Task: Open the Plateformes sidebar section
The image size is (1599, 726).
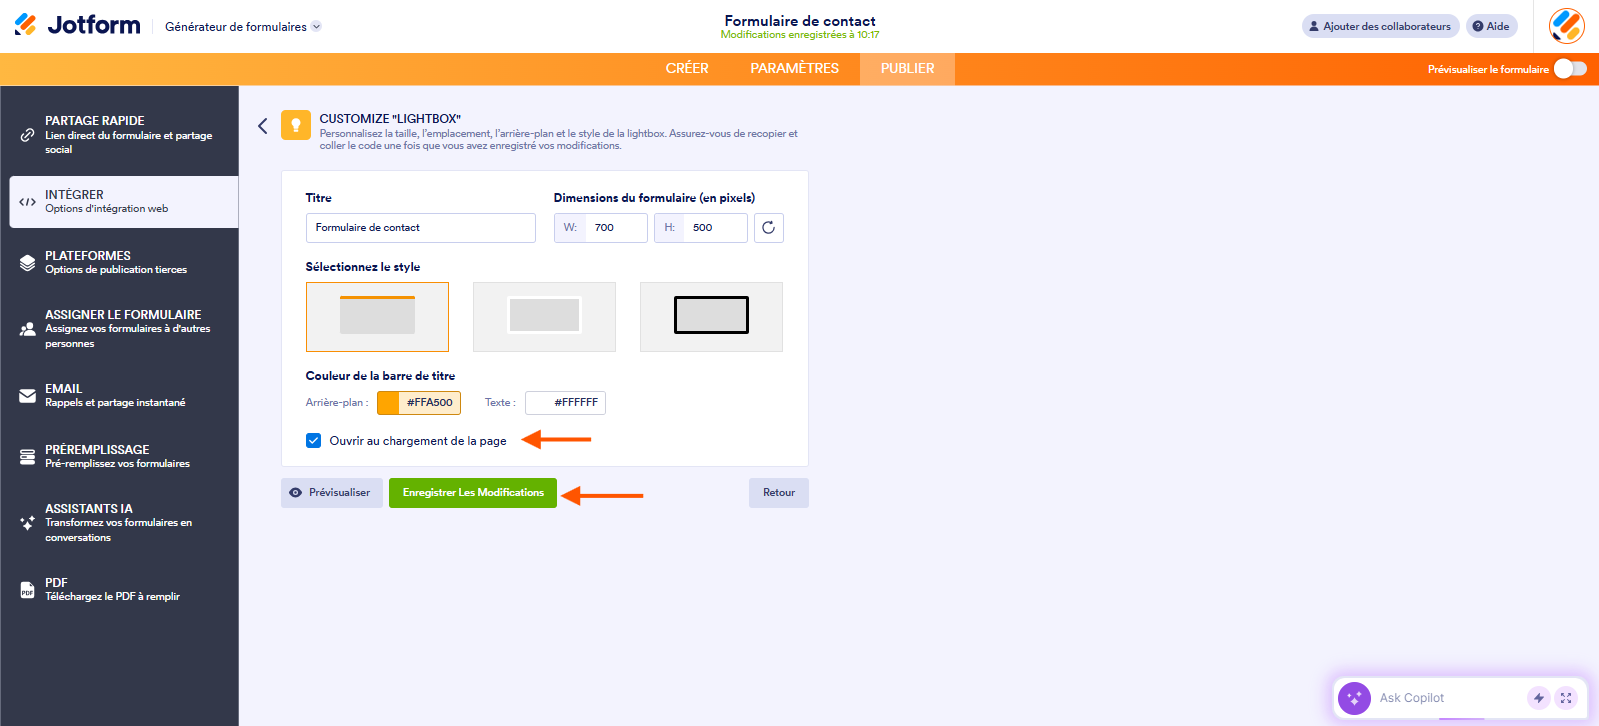Action: (124, 263)
